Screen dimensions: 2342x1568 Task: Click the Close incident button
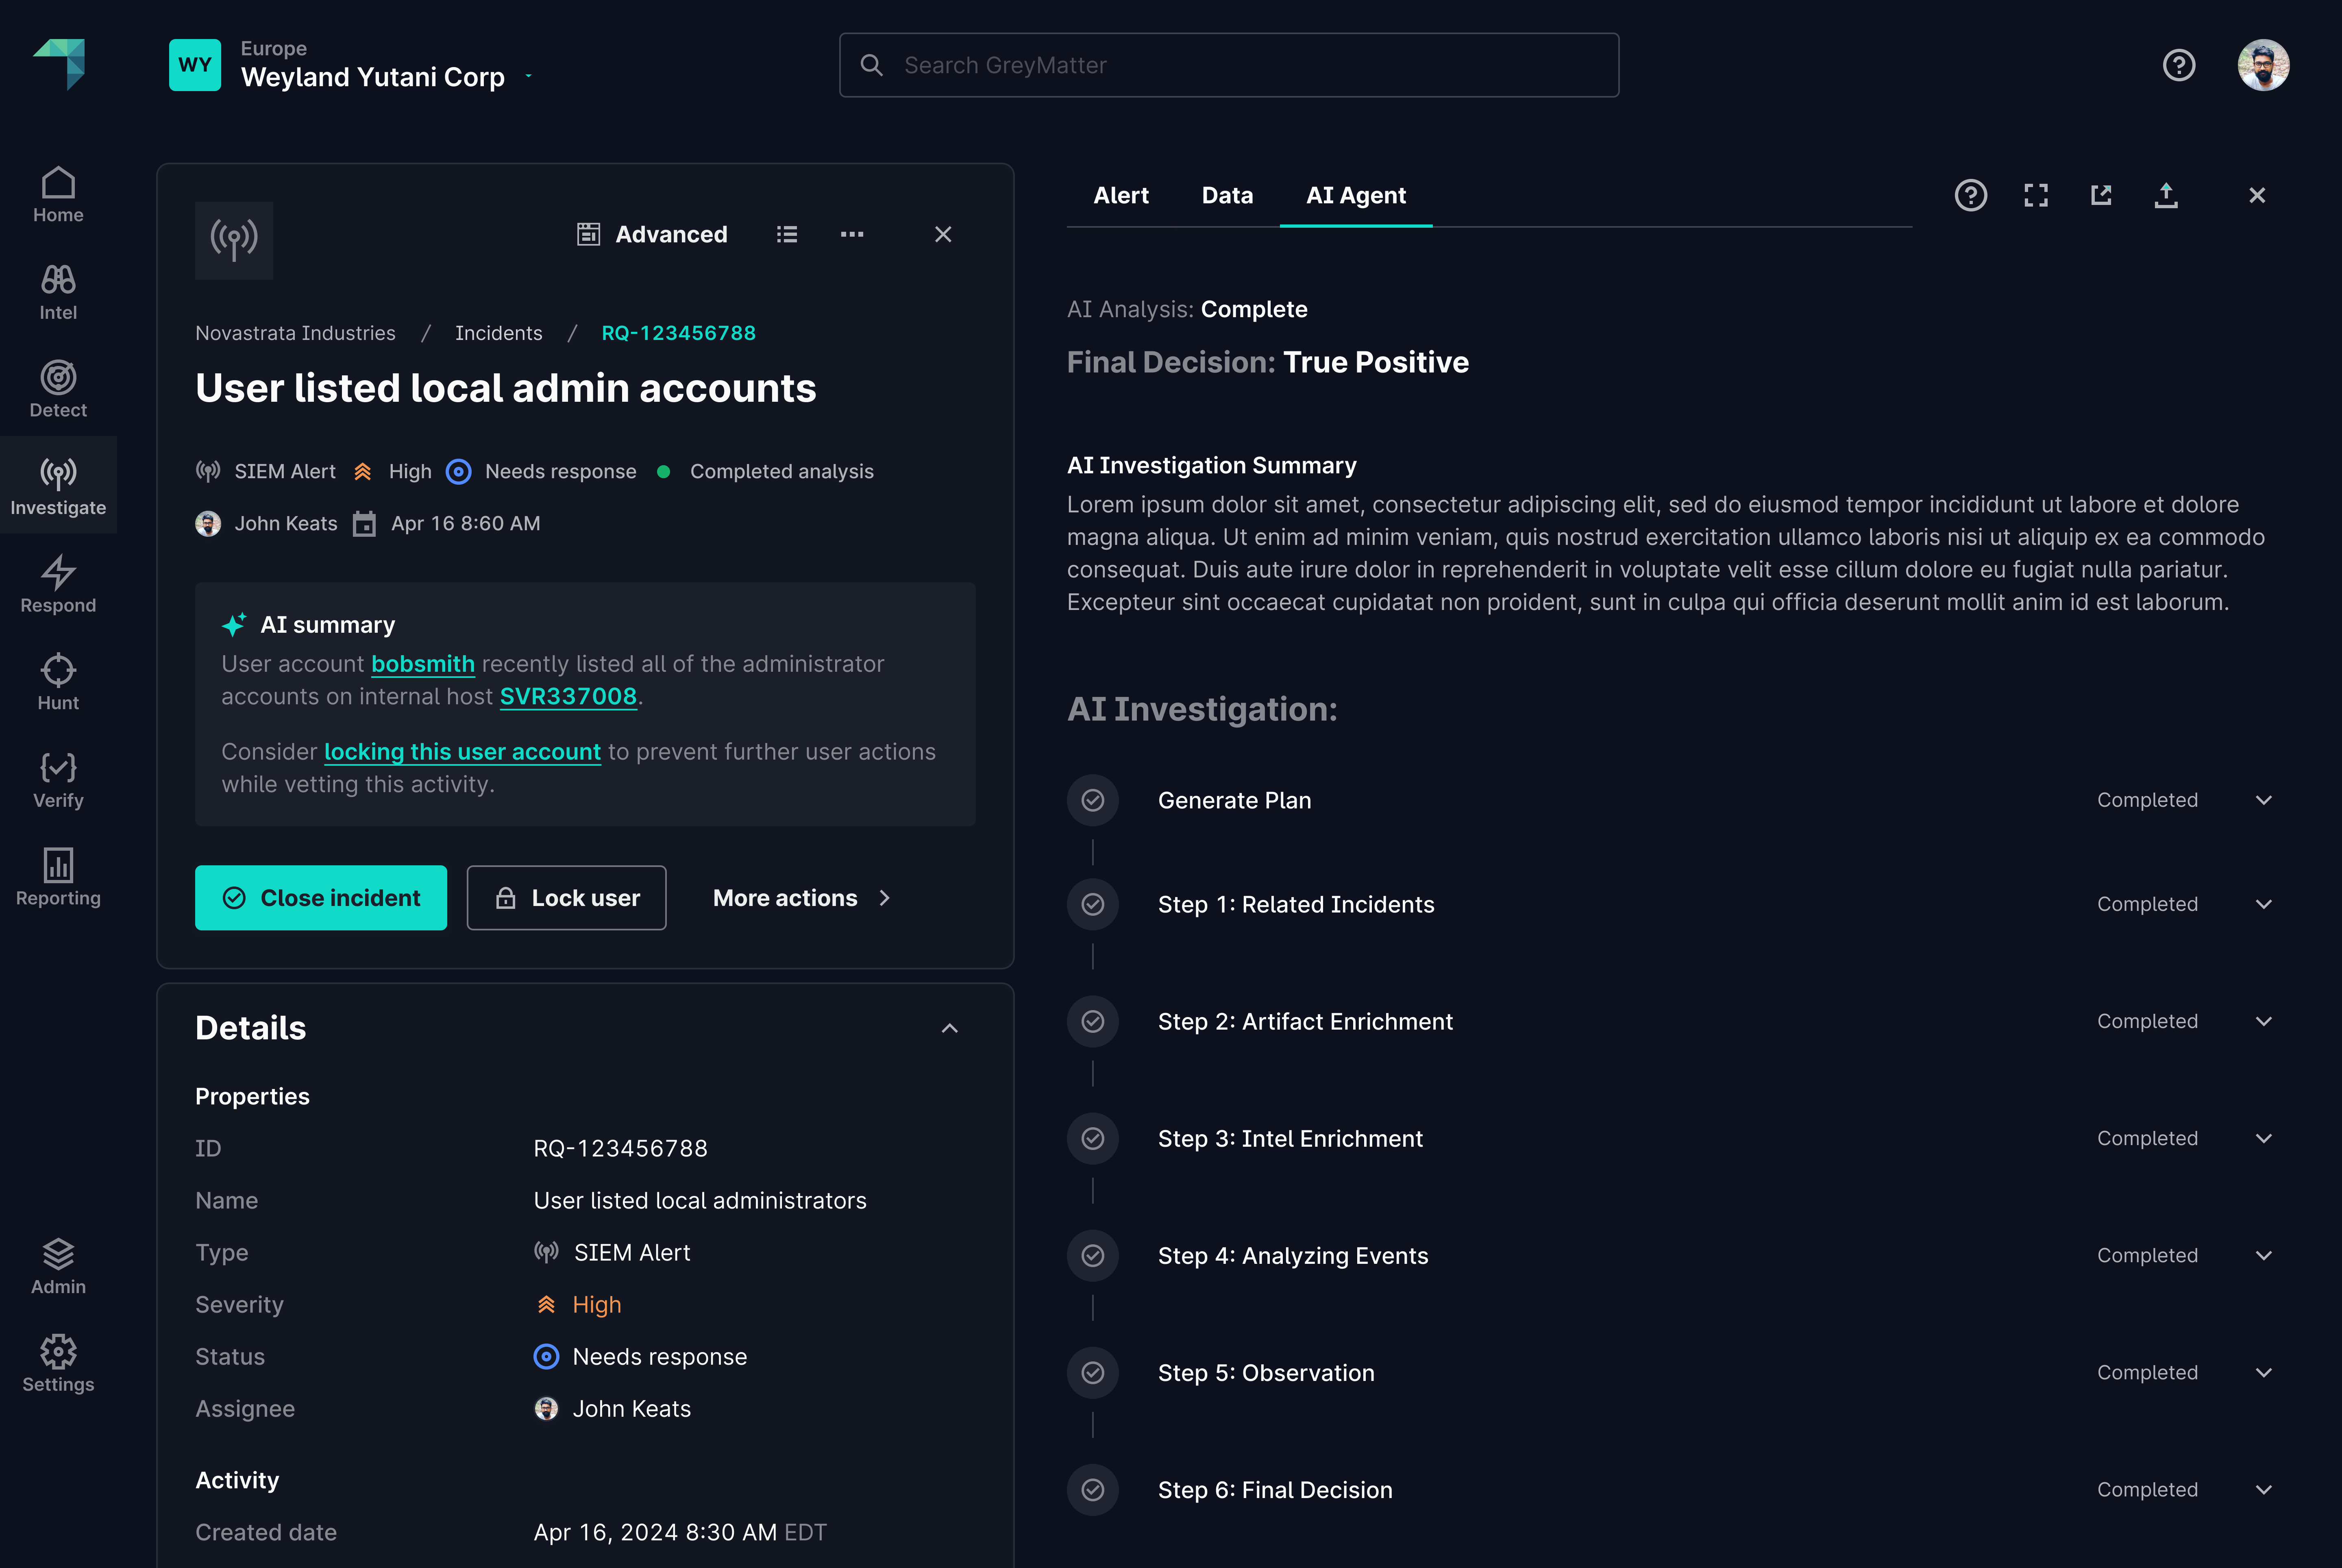pyautogui.click(x=321, y=898)
